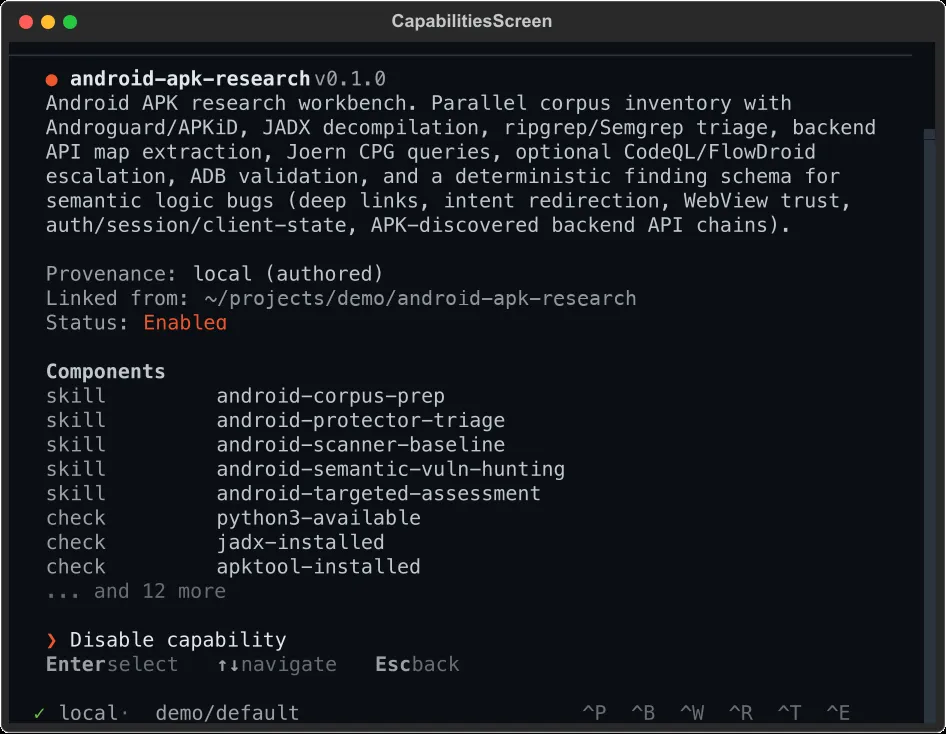Click the ^R shortcut in status bar

tap(741, 713)
